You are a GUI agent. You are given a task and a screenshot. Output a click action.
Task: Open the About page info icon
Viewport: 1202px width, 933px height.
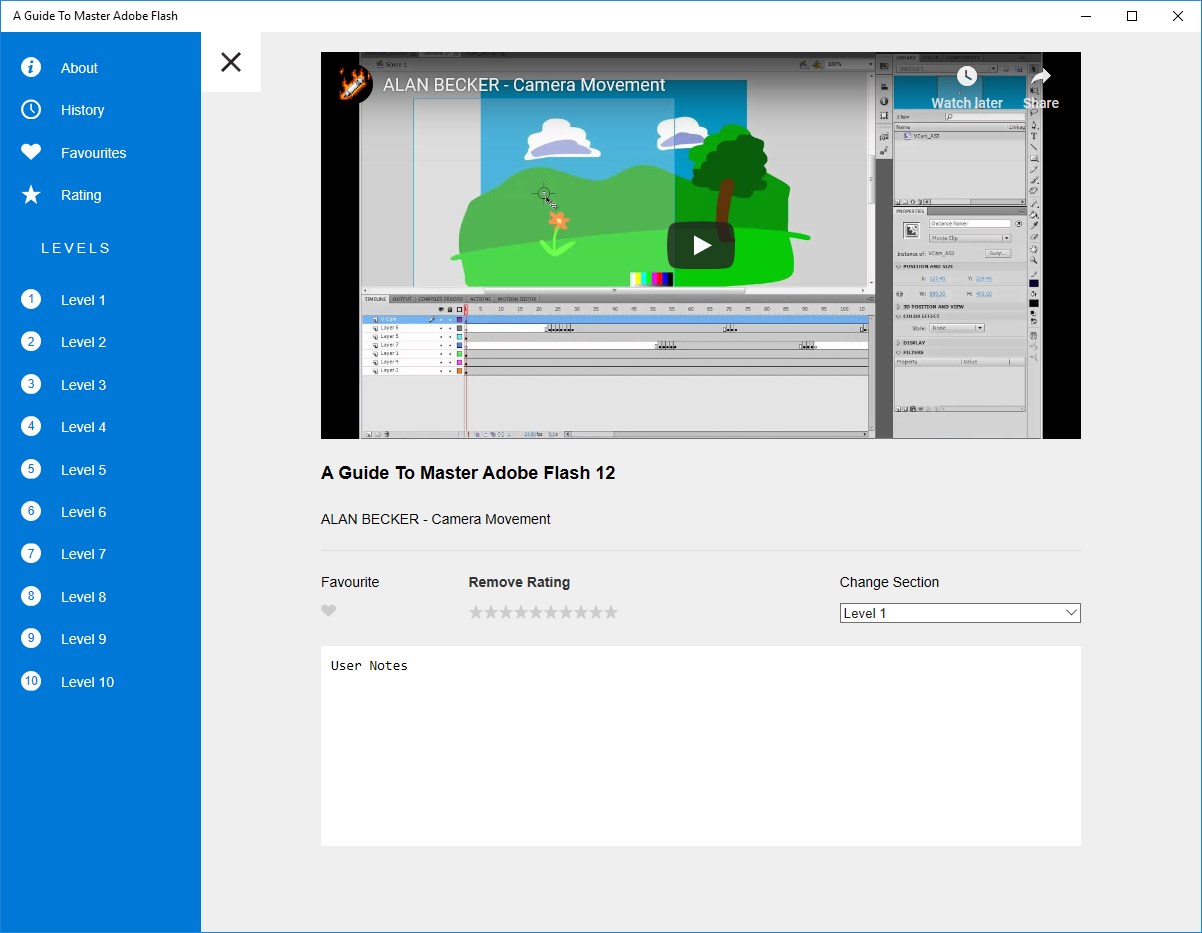[31, 67]
